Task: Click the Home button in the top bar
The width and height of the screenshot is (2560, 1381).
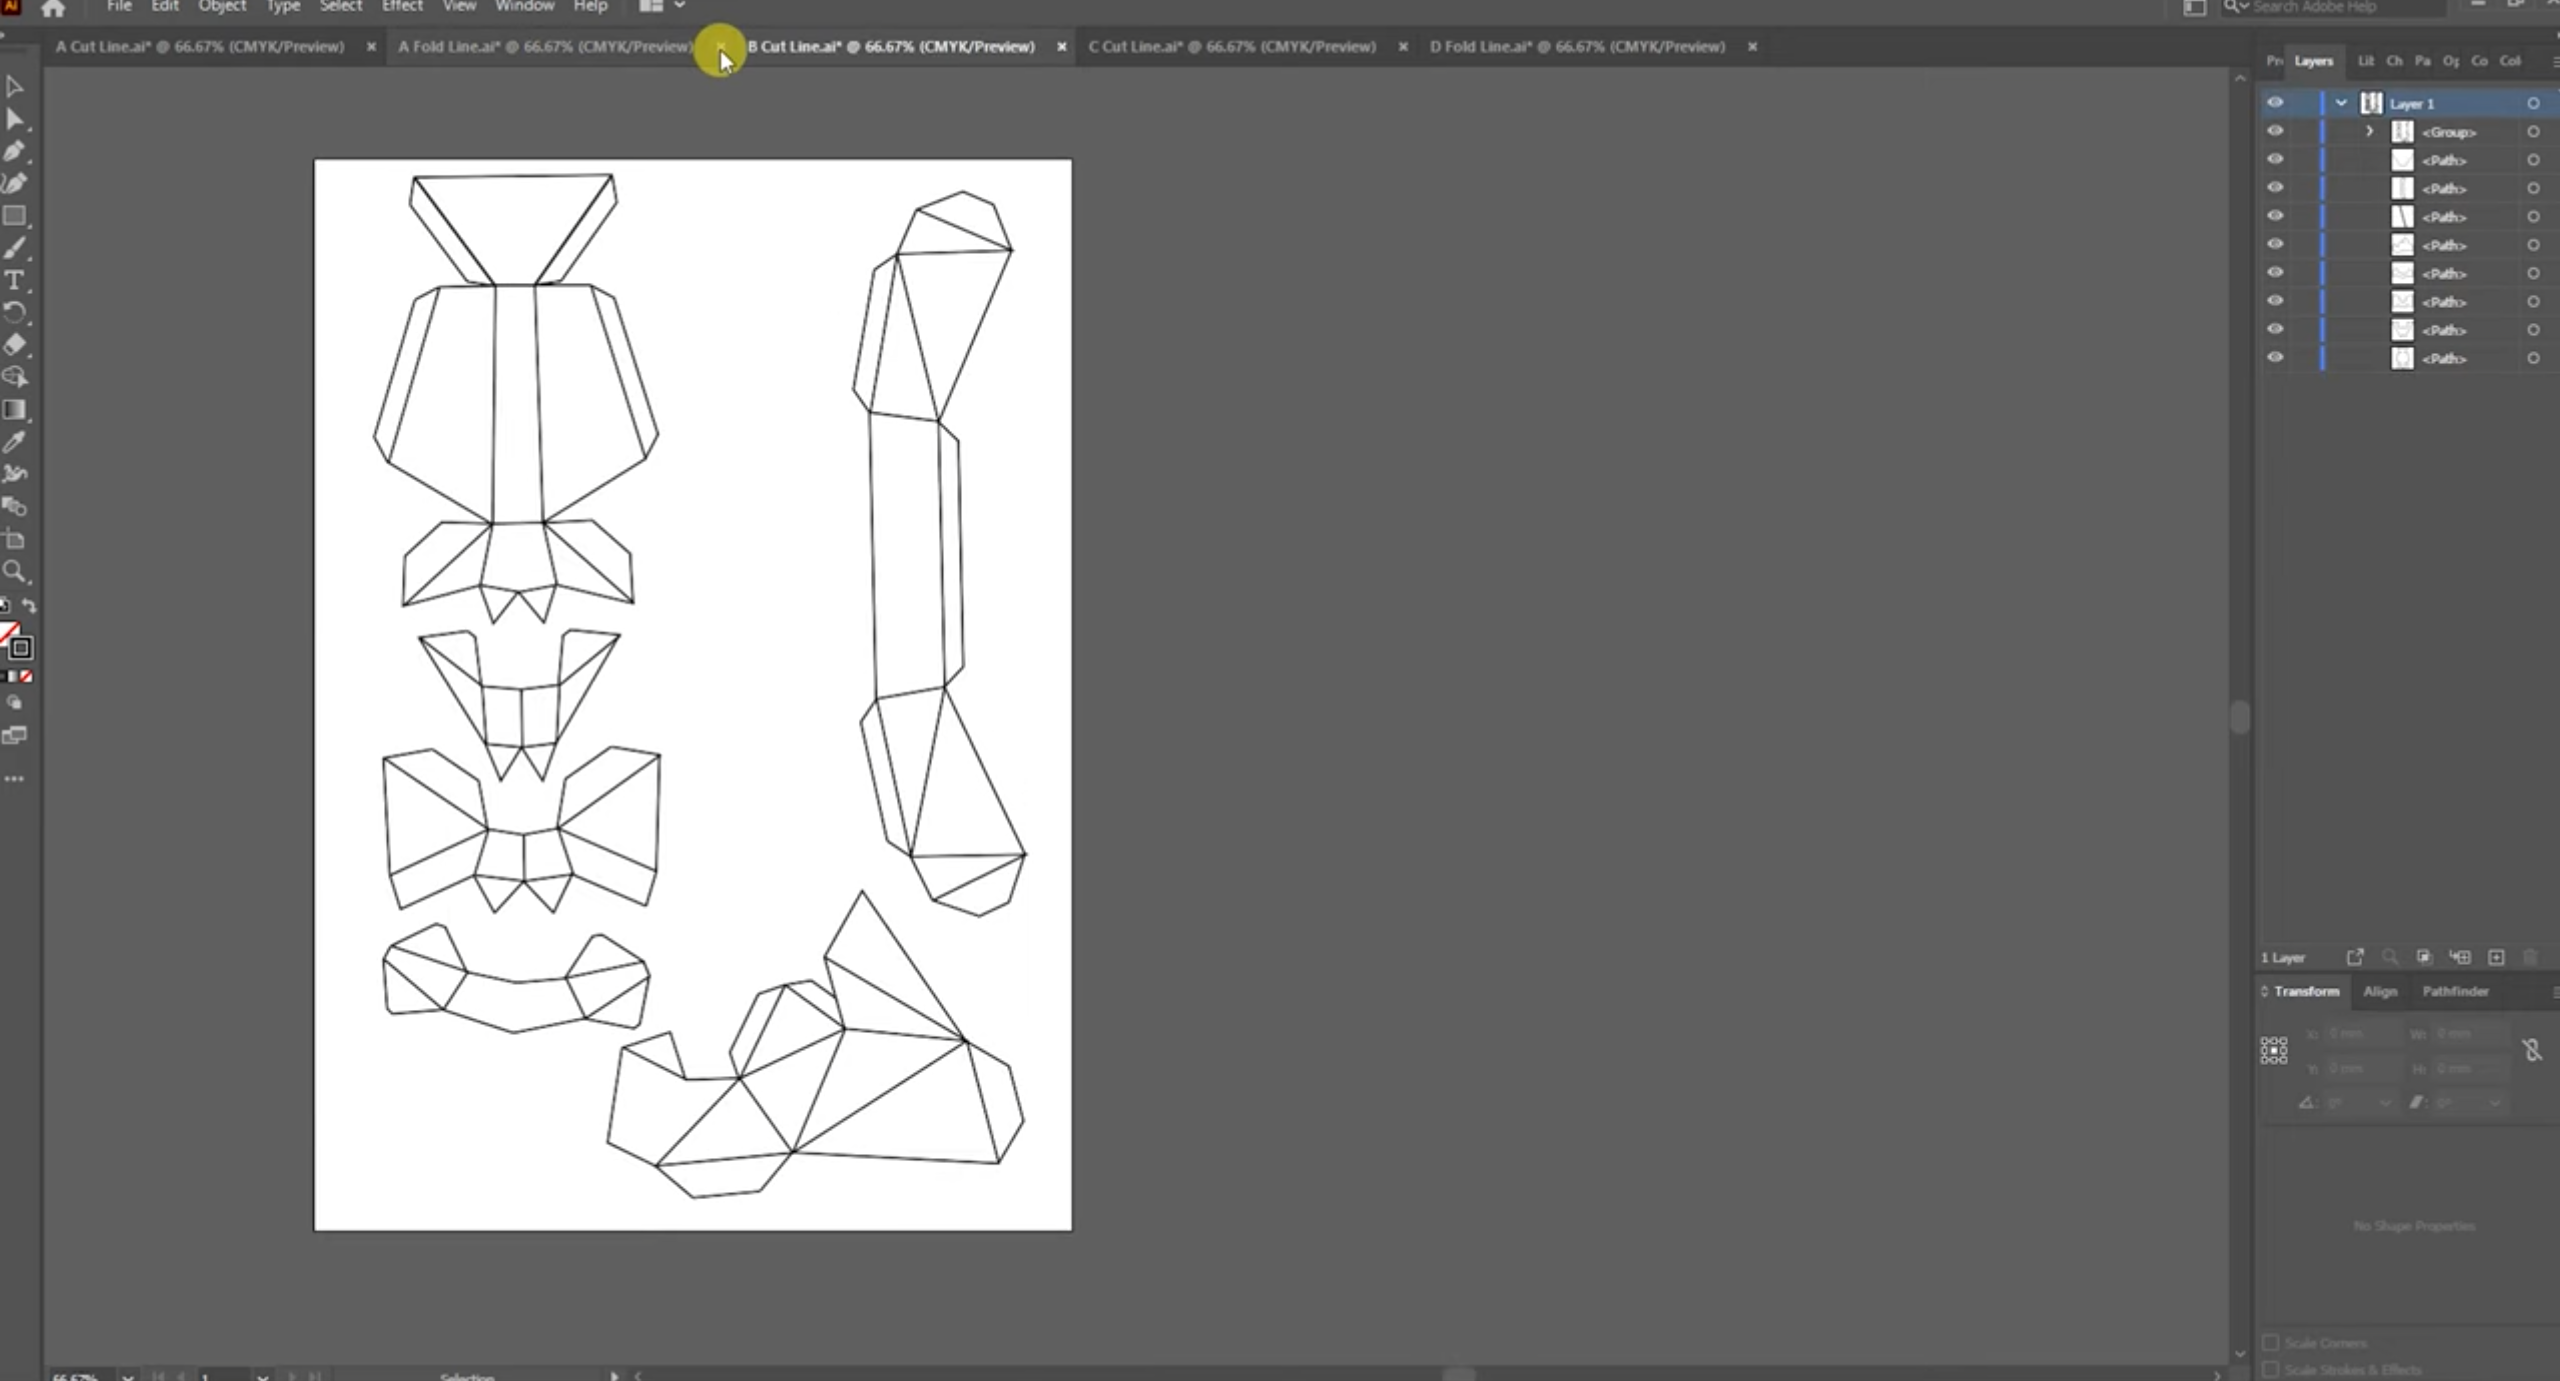Action: click(x=53, y=8)
